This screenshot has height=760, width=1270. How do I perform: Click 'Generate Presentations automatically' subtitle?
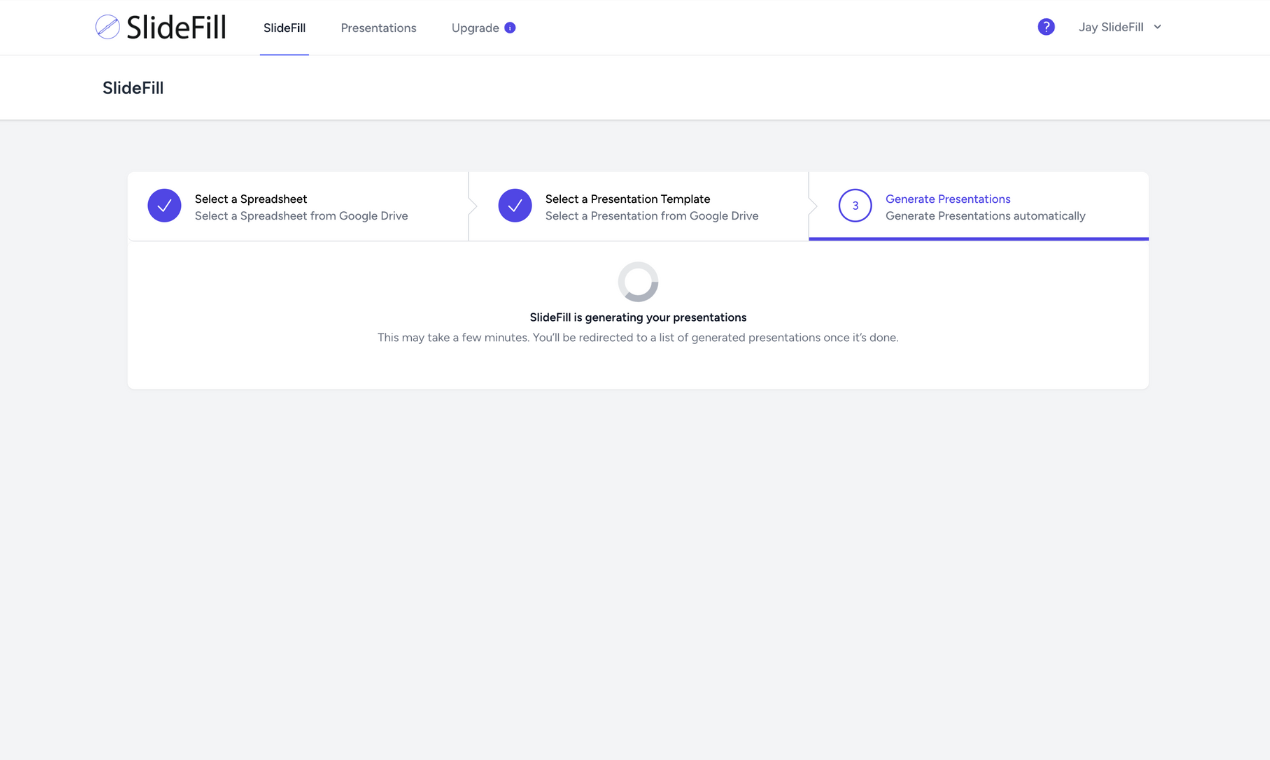pos(985,216)
